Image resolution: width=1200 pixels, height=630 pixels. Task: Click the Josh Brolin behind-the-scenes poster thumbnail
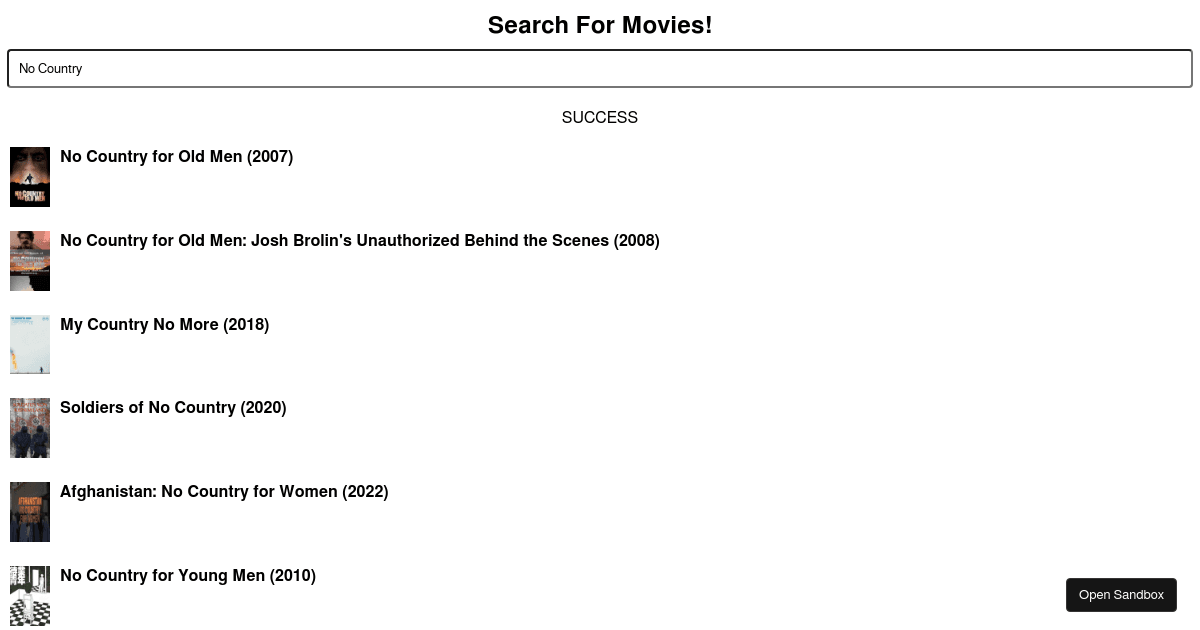pos(30,260)
